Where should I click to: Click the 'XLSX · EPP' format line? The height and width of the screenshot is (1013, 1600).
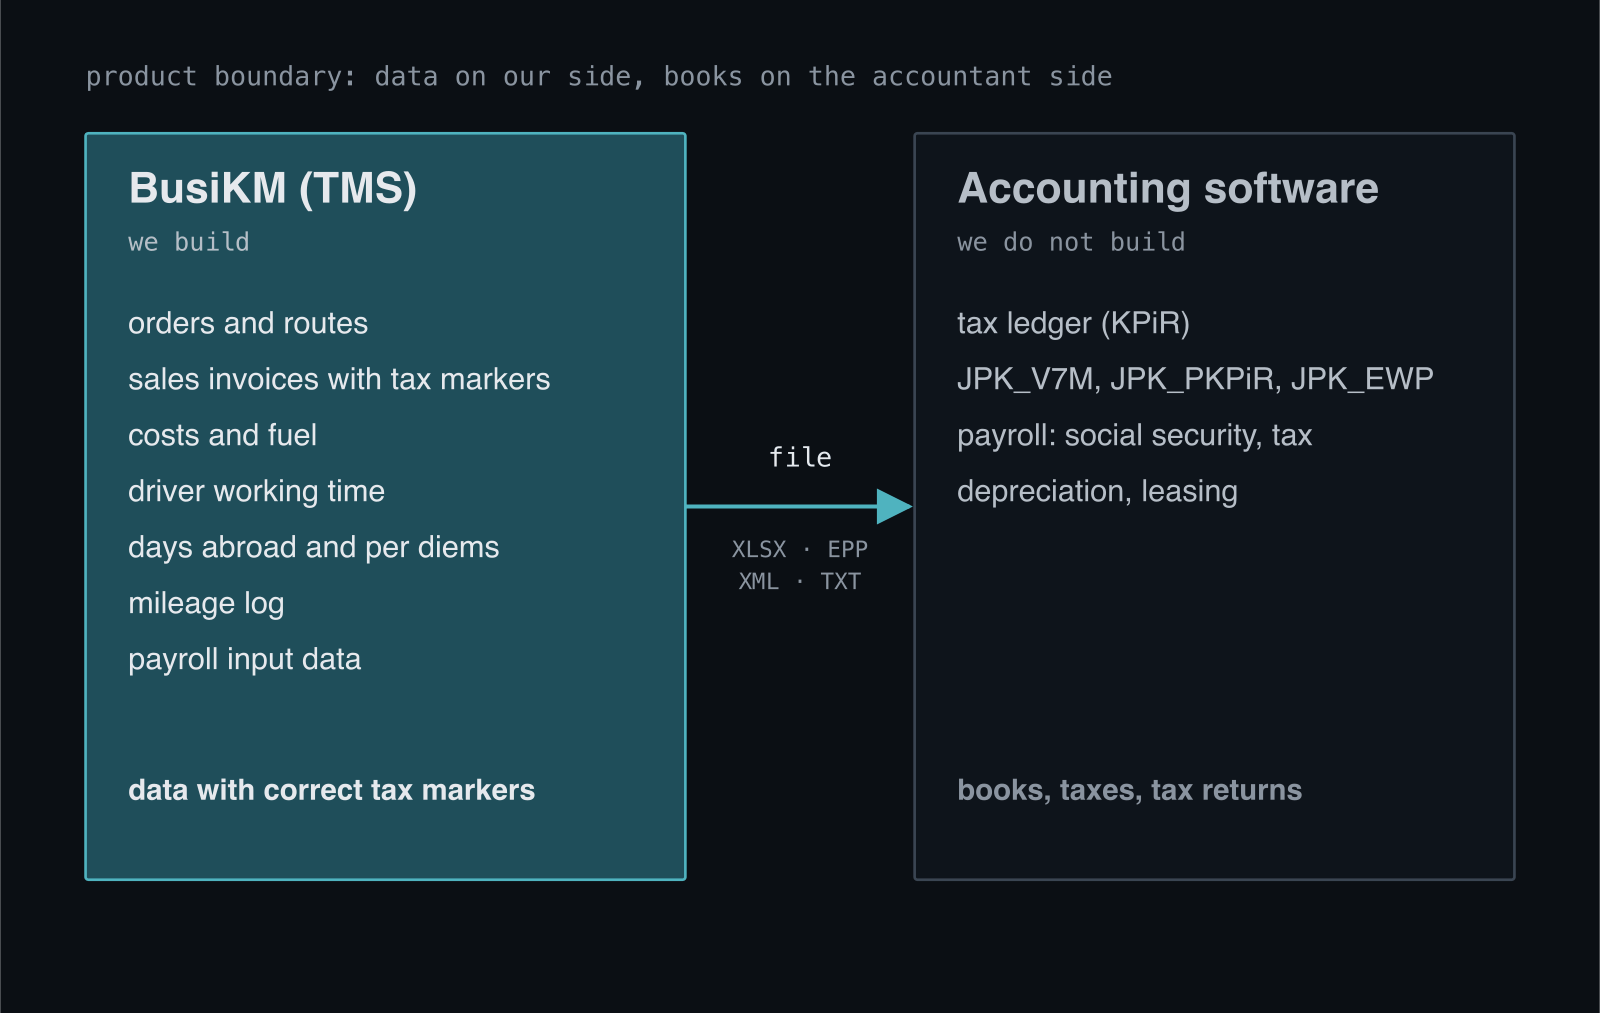pos(800,549)
